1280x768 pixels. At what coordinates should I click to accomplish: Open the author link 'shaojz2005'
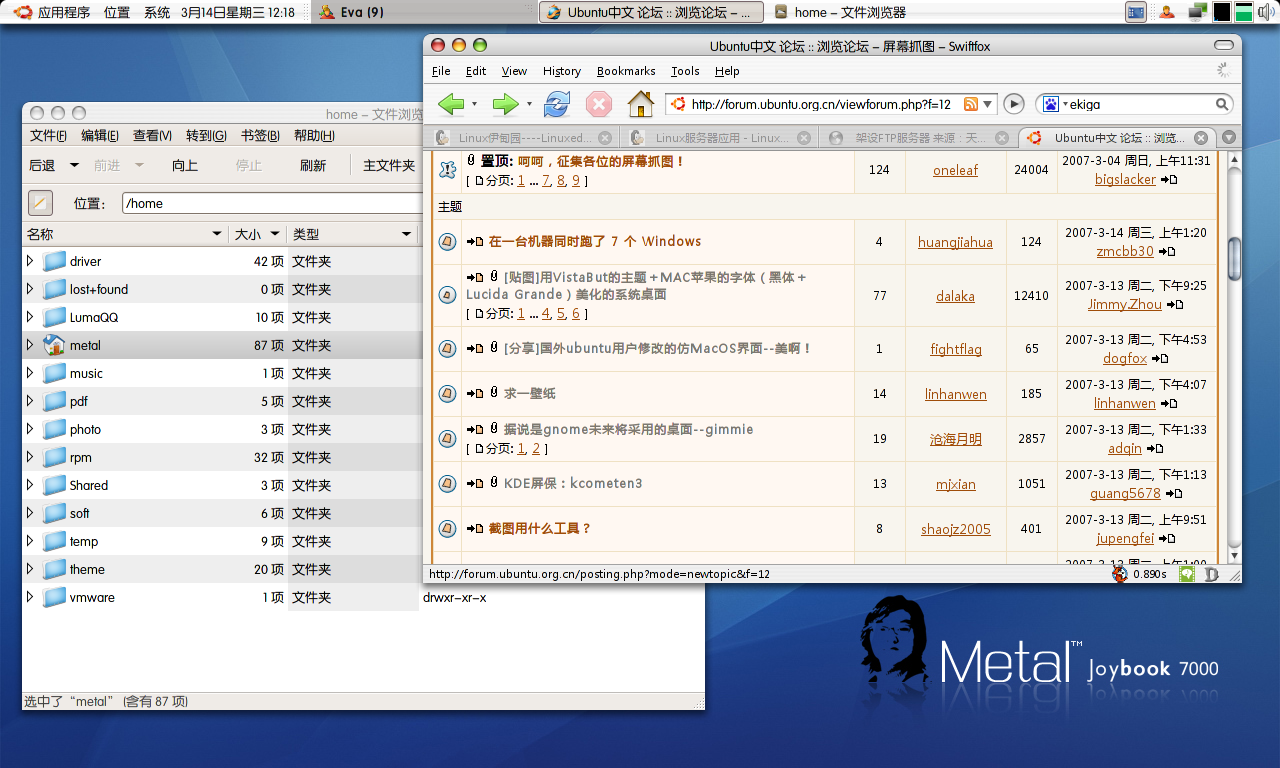[x=955, y=529]
